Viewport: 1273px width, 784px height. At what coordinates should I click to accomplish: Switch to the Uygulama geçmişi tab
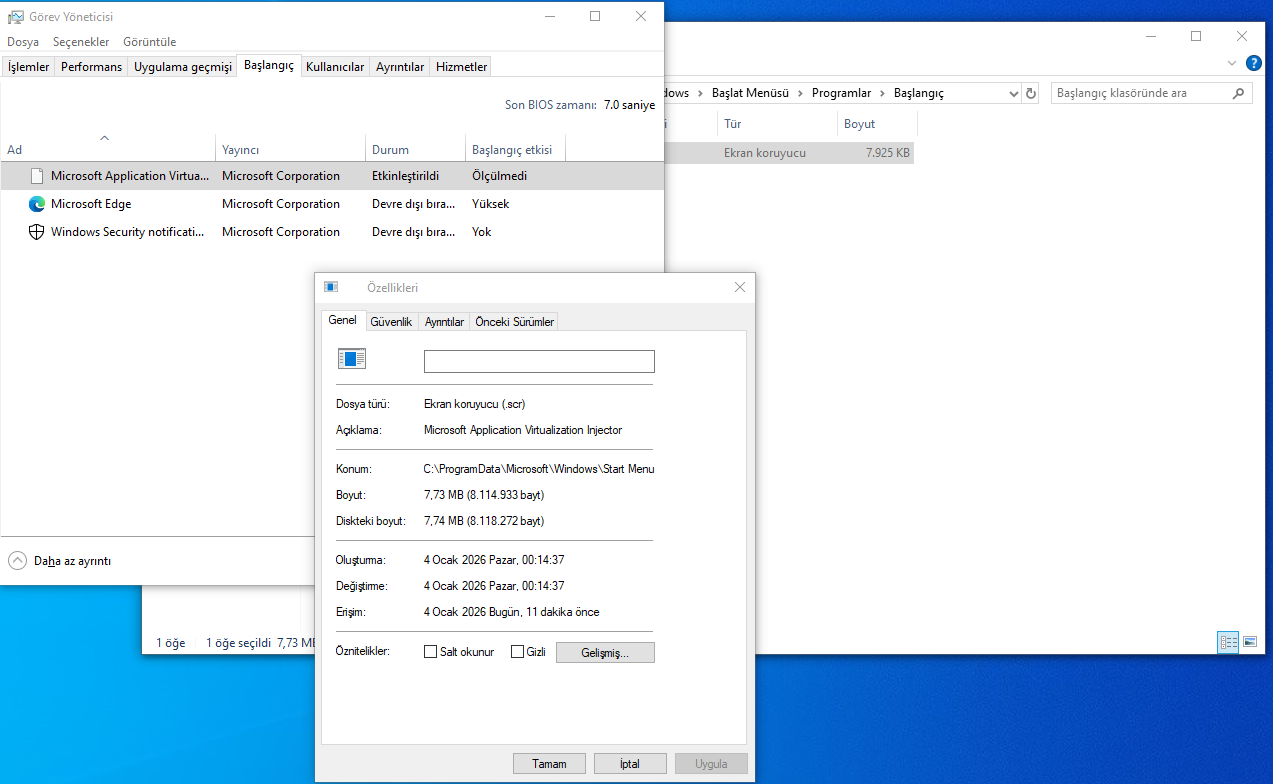coord(182,67)
